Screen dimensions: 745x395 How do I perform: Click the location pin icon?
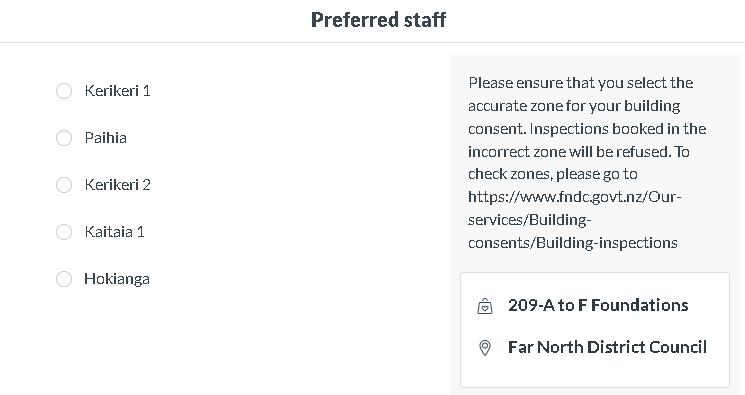click(x=485, y=348)
